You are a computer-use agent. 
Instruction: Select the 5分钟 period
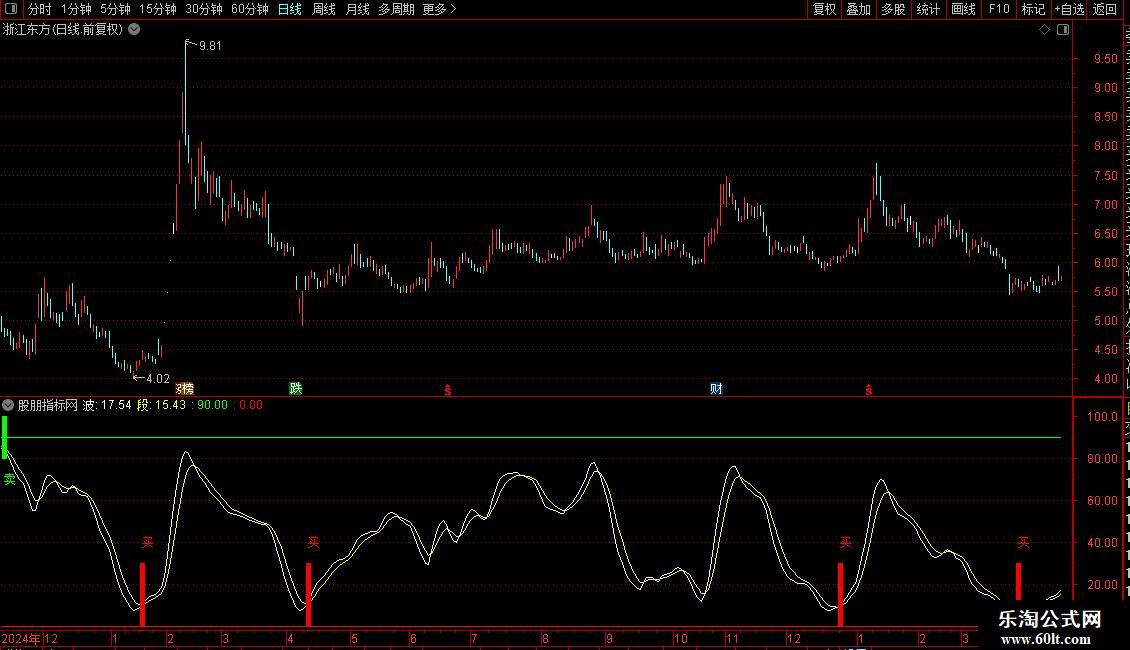point(115,9)
